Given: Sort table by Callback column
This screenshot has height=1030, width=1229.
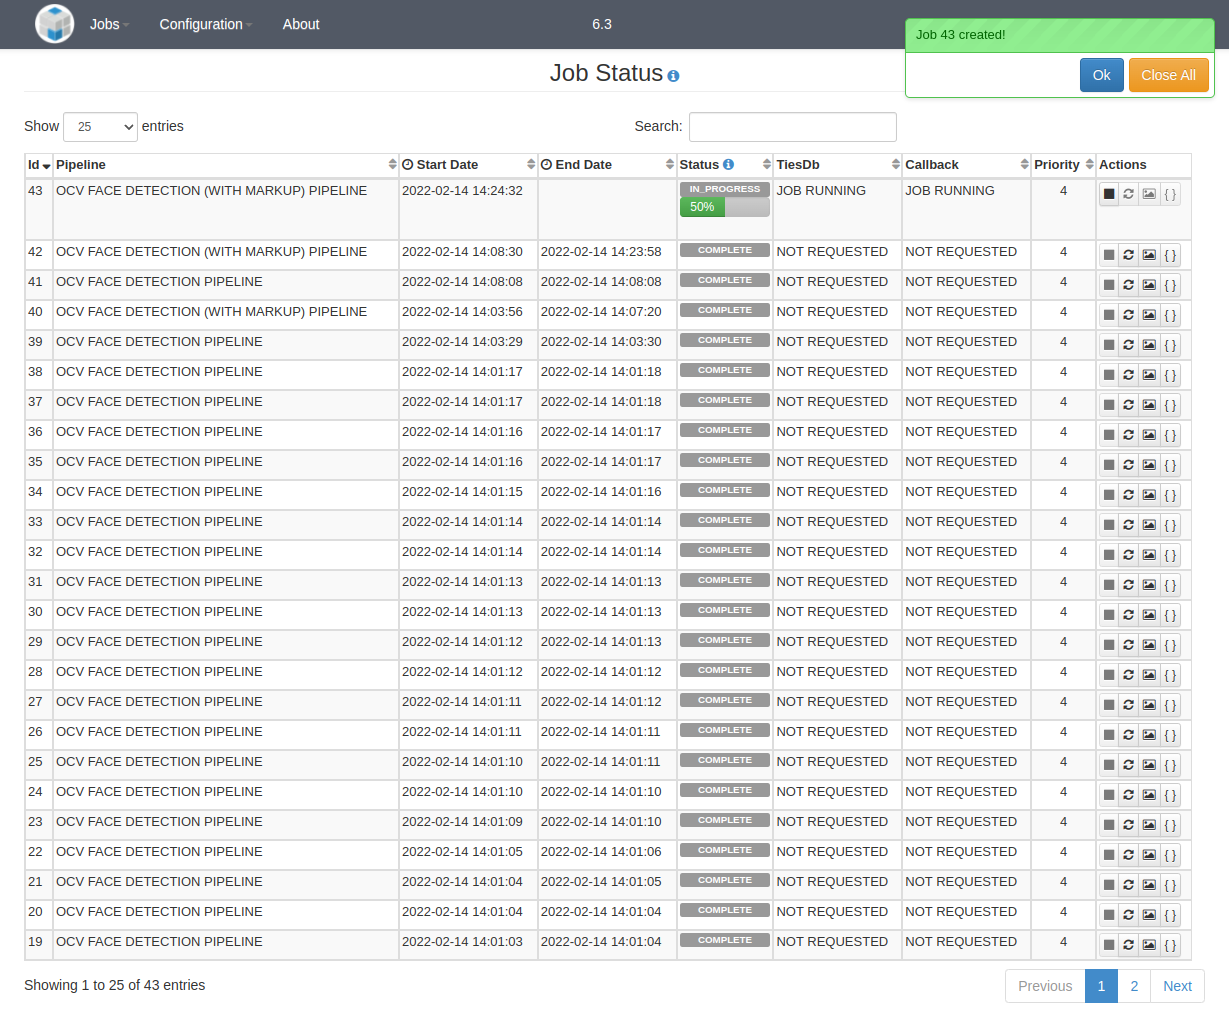Looking at the screenshot, I should pos(967,165).
